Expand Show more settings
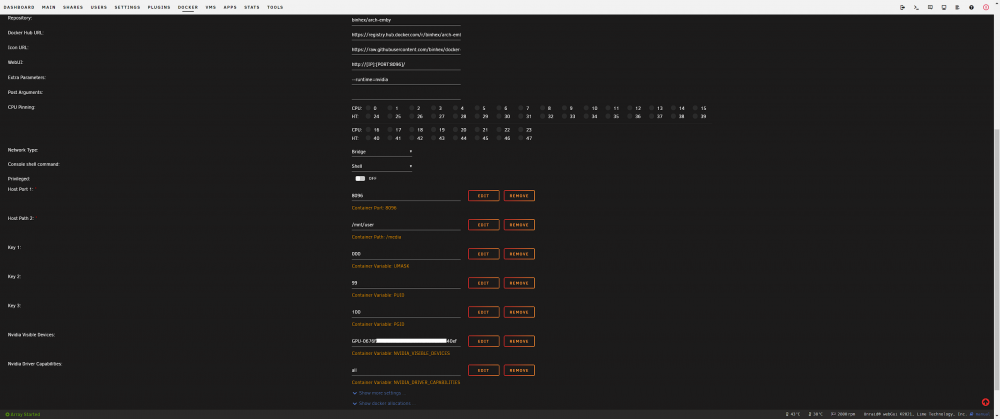 (379, 393)
